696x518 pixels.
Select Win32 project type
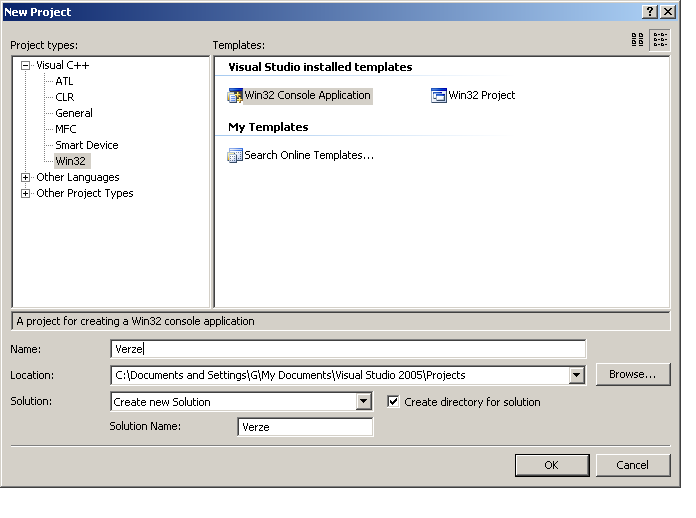click(x=70, y=161)
